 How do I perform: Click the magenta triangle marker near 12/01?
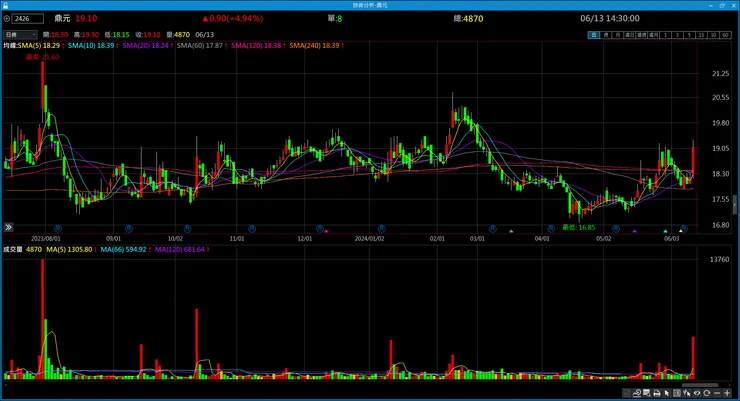(326, 231)
